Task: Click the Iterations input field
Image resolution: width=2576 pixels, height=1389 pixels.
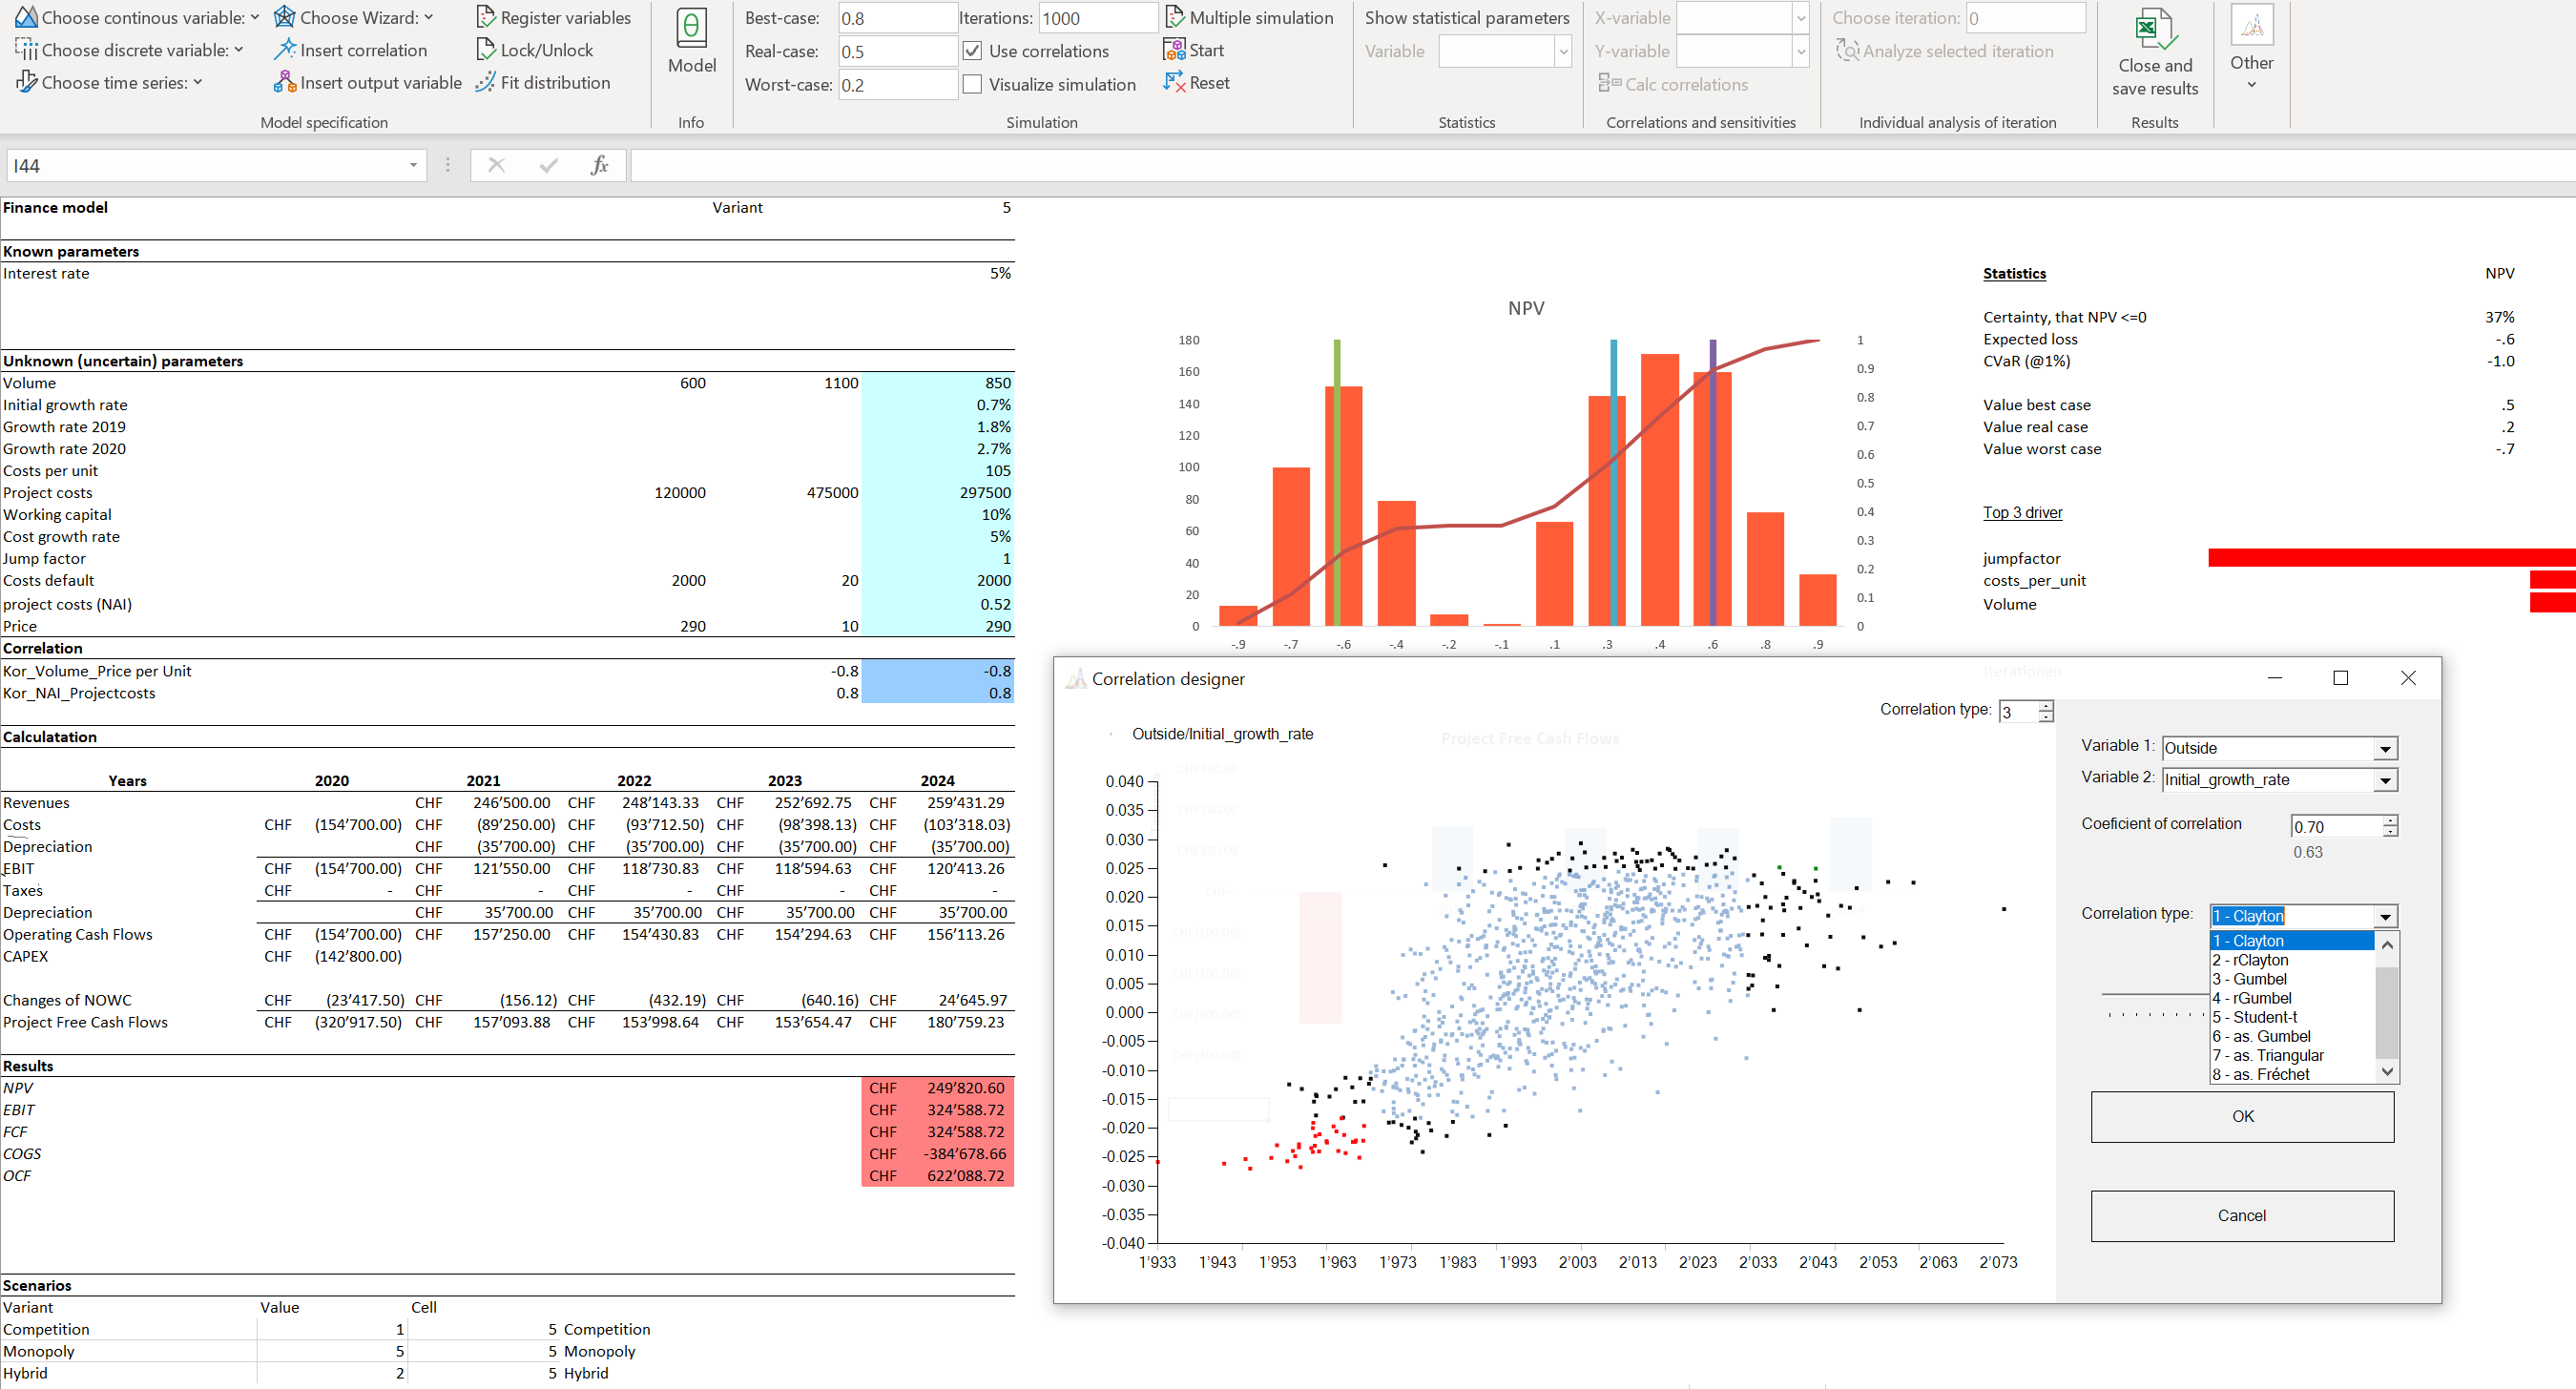Action: [x=1097, y=17]
